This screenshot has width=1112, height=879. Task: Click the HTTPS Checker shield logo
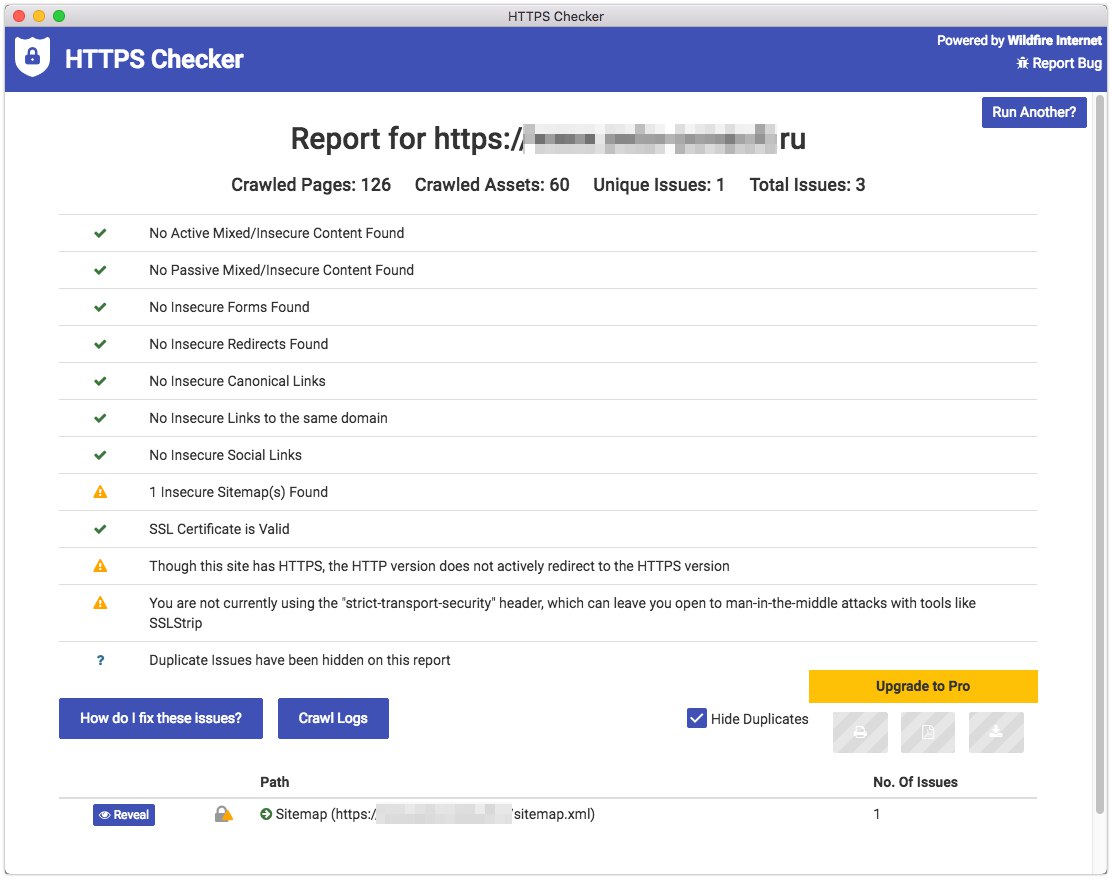tap(32, 57)
